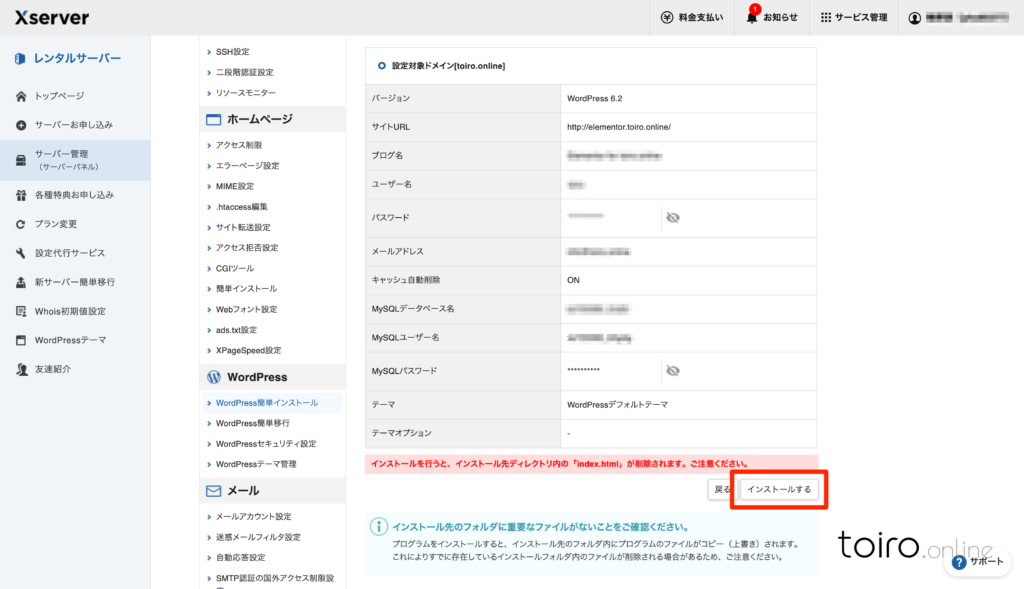
Task: Click the user account avatar icon
Action: (x=914, y=17)
